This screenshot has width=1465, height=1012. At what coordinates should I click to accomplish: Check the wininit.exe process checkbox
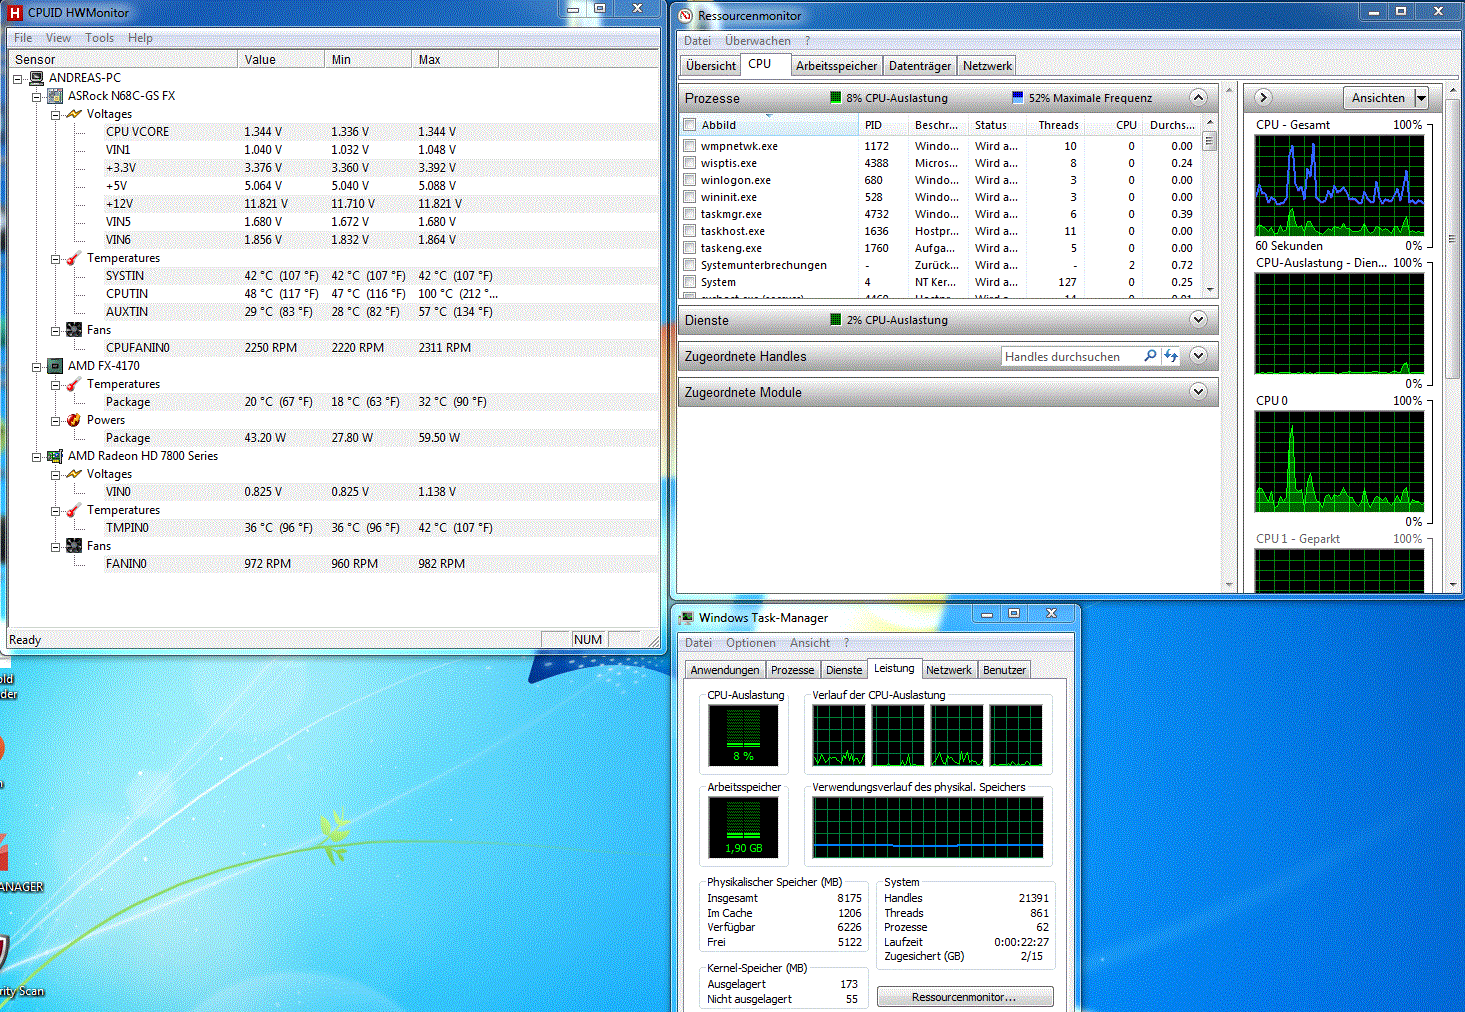[690, 197]
